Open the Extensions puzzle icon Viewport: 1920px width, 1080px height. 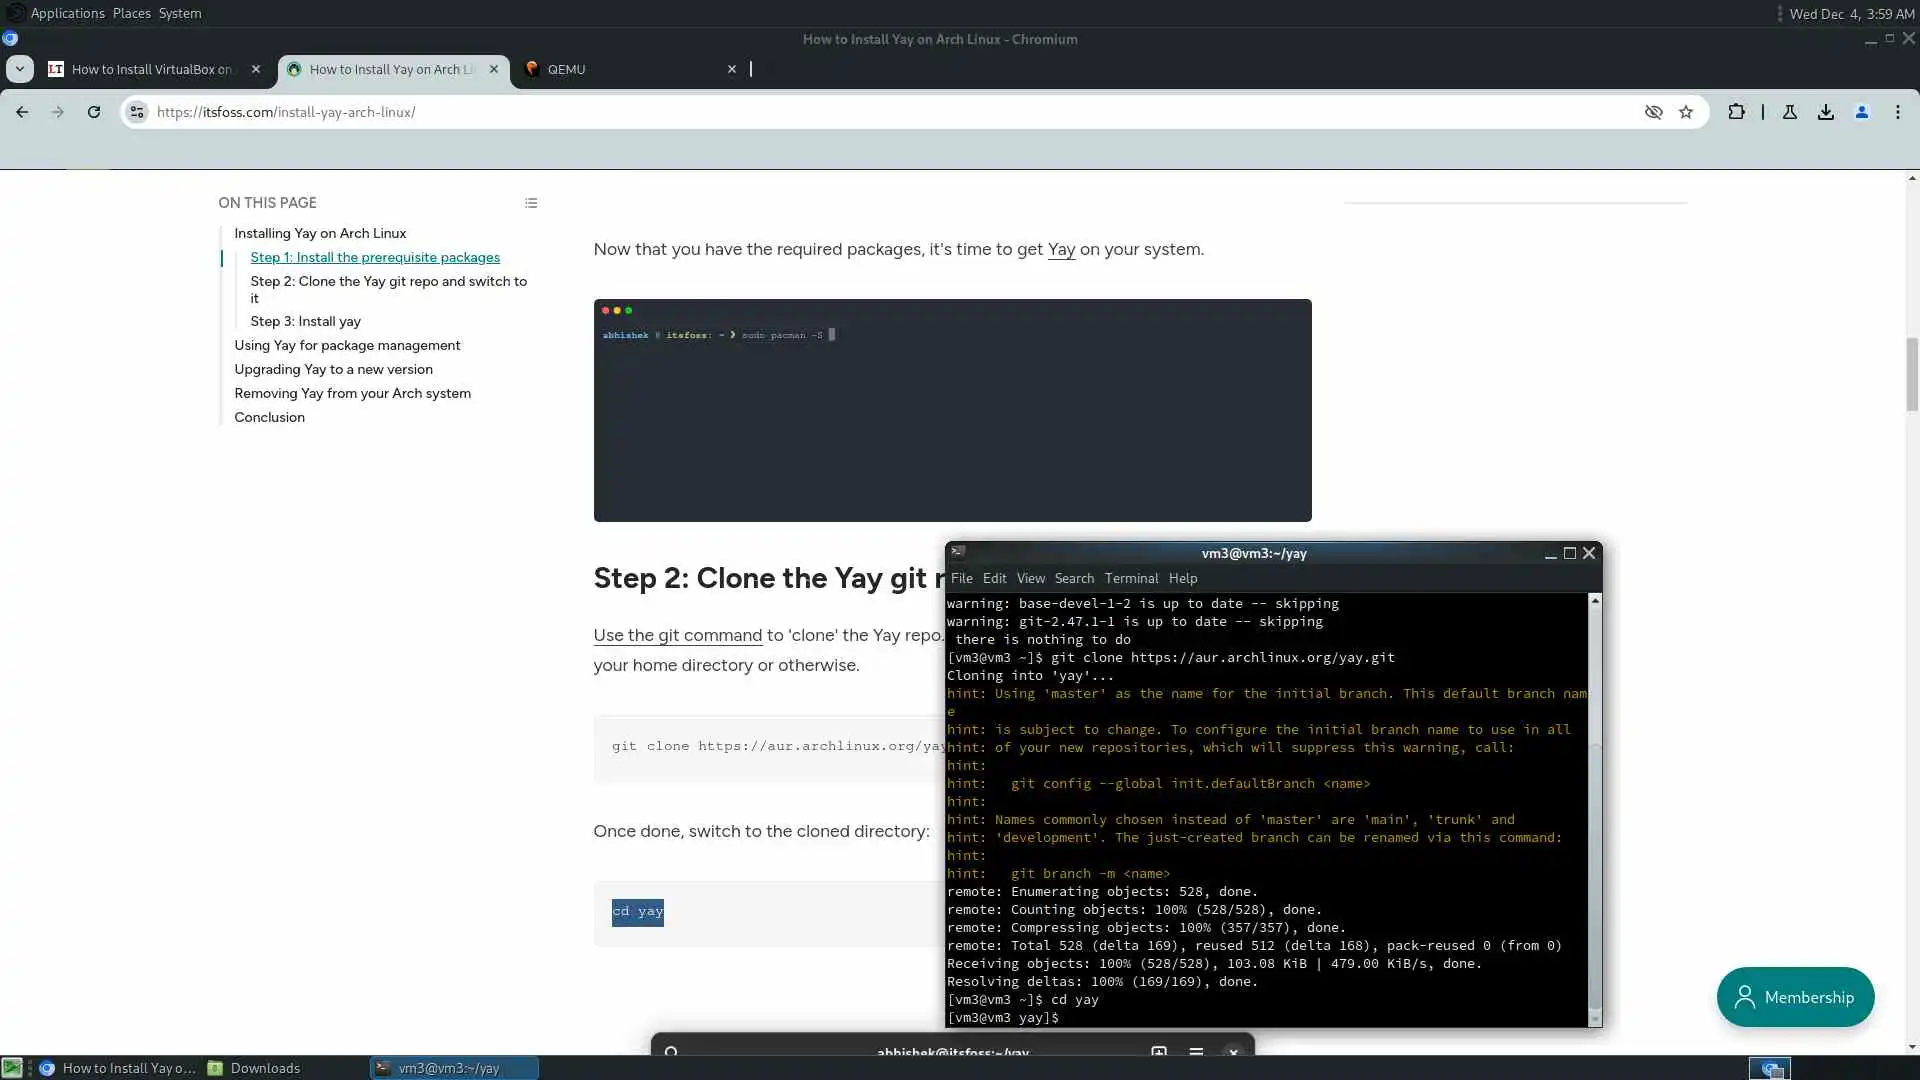click(x=1736, y=112)
